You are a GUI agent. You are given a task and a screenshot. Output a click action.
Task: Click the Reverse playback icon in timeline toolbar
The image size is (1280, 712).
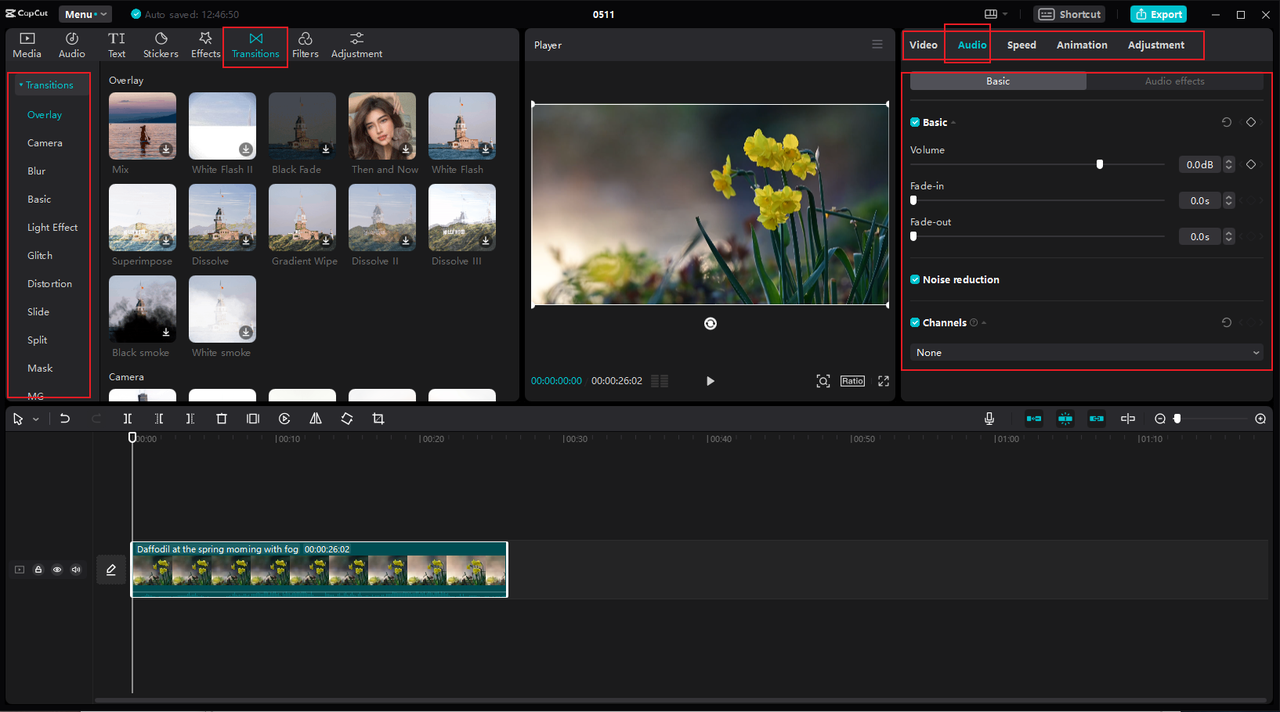[285, 419]
